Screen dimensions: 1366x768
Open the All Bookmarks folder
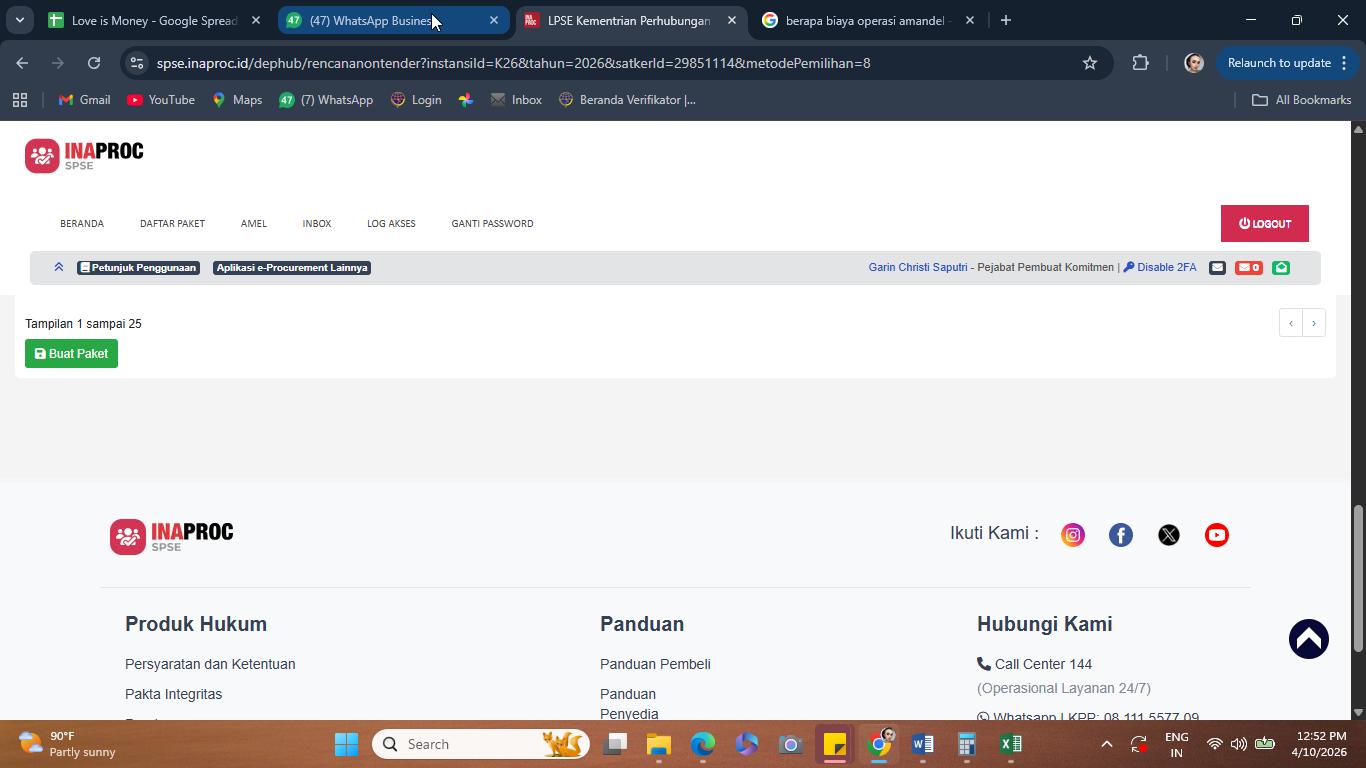(x=1302, y=100)
